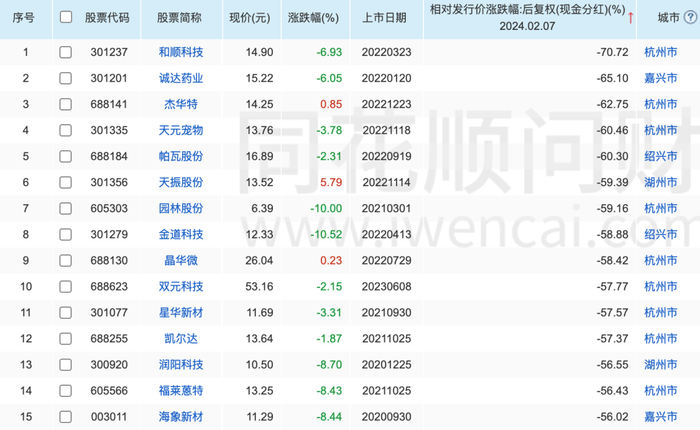700x430 pixels.
Task: Click the listing date 20200930
Action: 386,417
